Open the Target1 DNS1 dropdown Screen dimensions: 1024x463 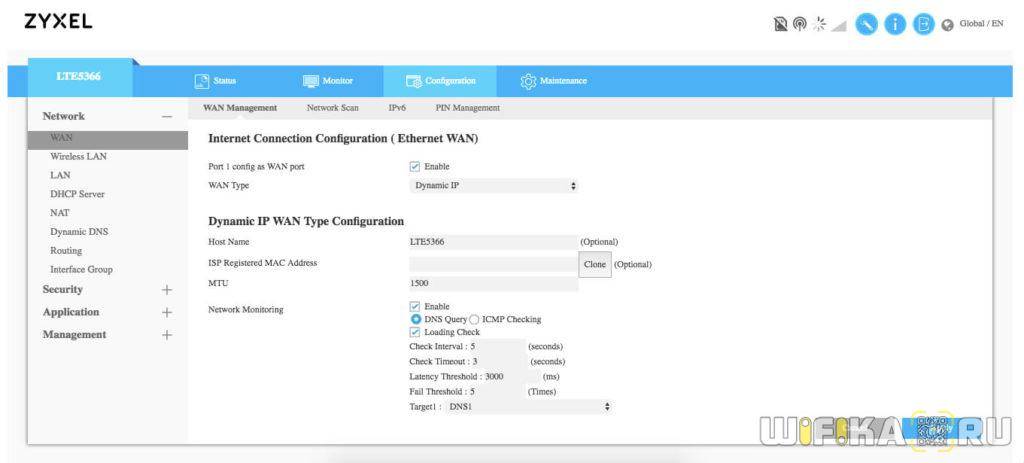[527, 407]
